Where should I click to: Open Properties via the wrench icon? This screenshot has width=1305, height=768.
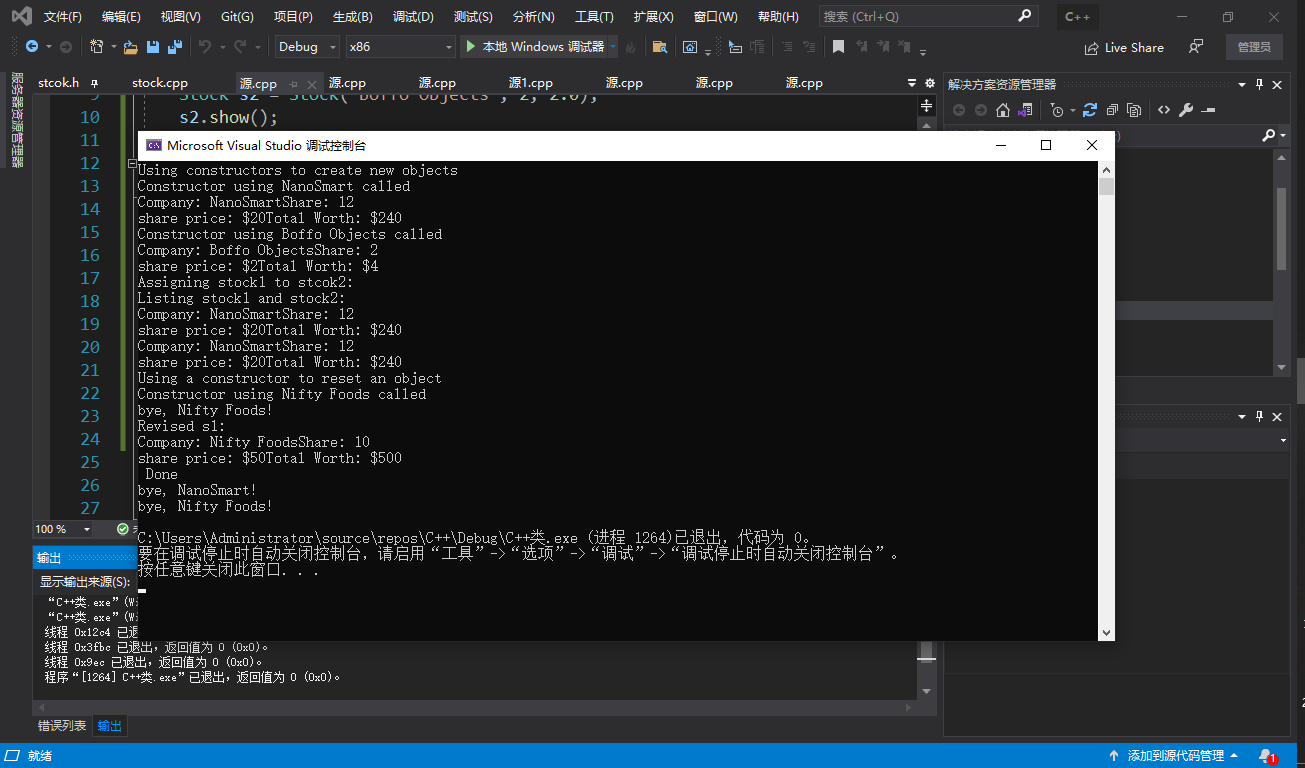pos(1187,110)
